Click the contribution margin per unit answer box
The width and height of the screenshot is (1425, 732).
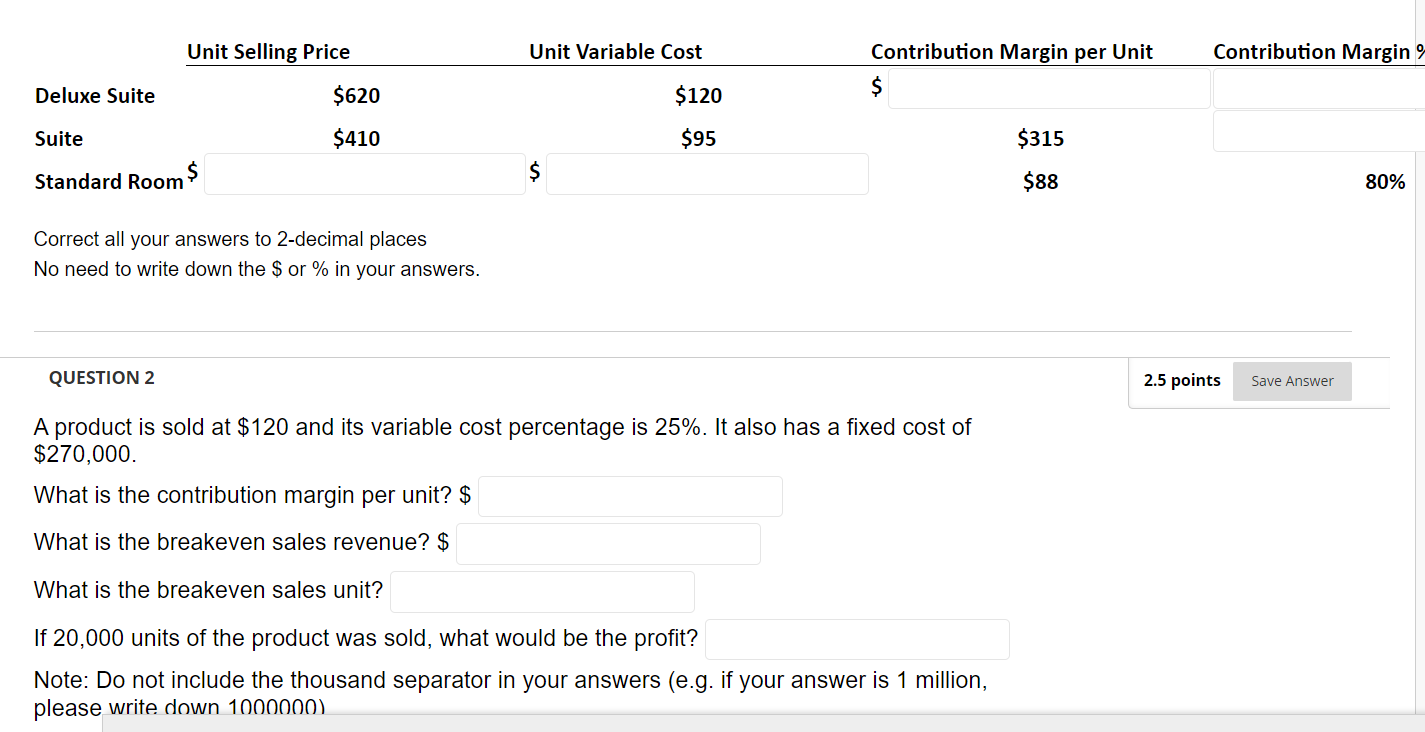(x=630, y=496)
